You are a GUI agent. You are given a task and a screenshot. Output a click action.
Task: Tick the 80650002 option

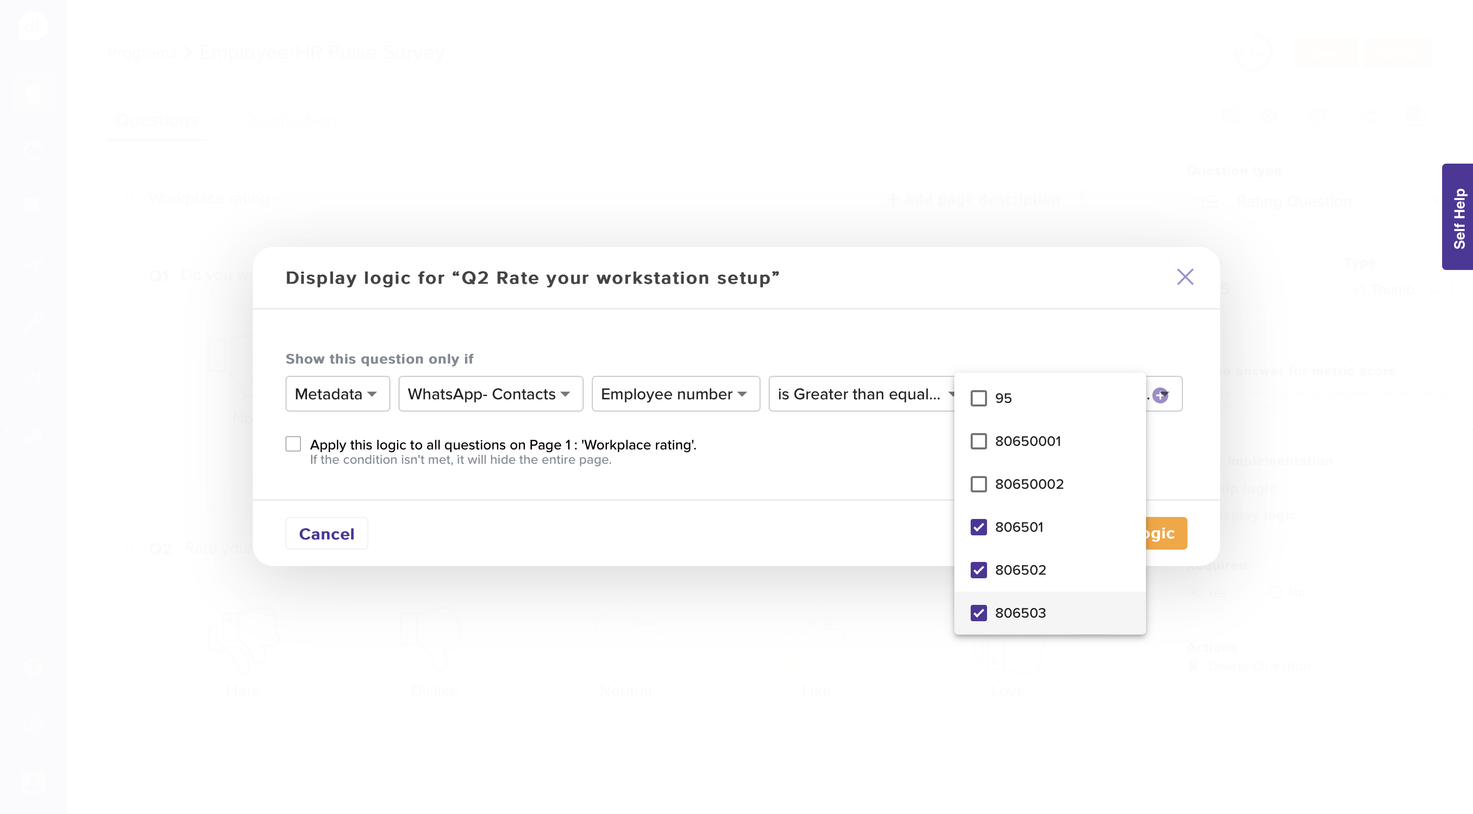coord(979,484)
